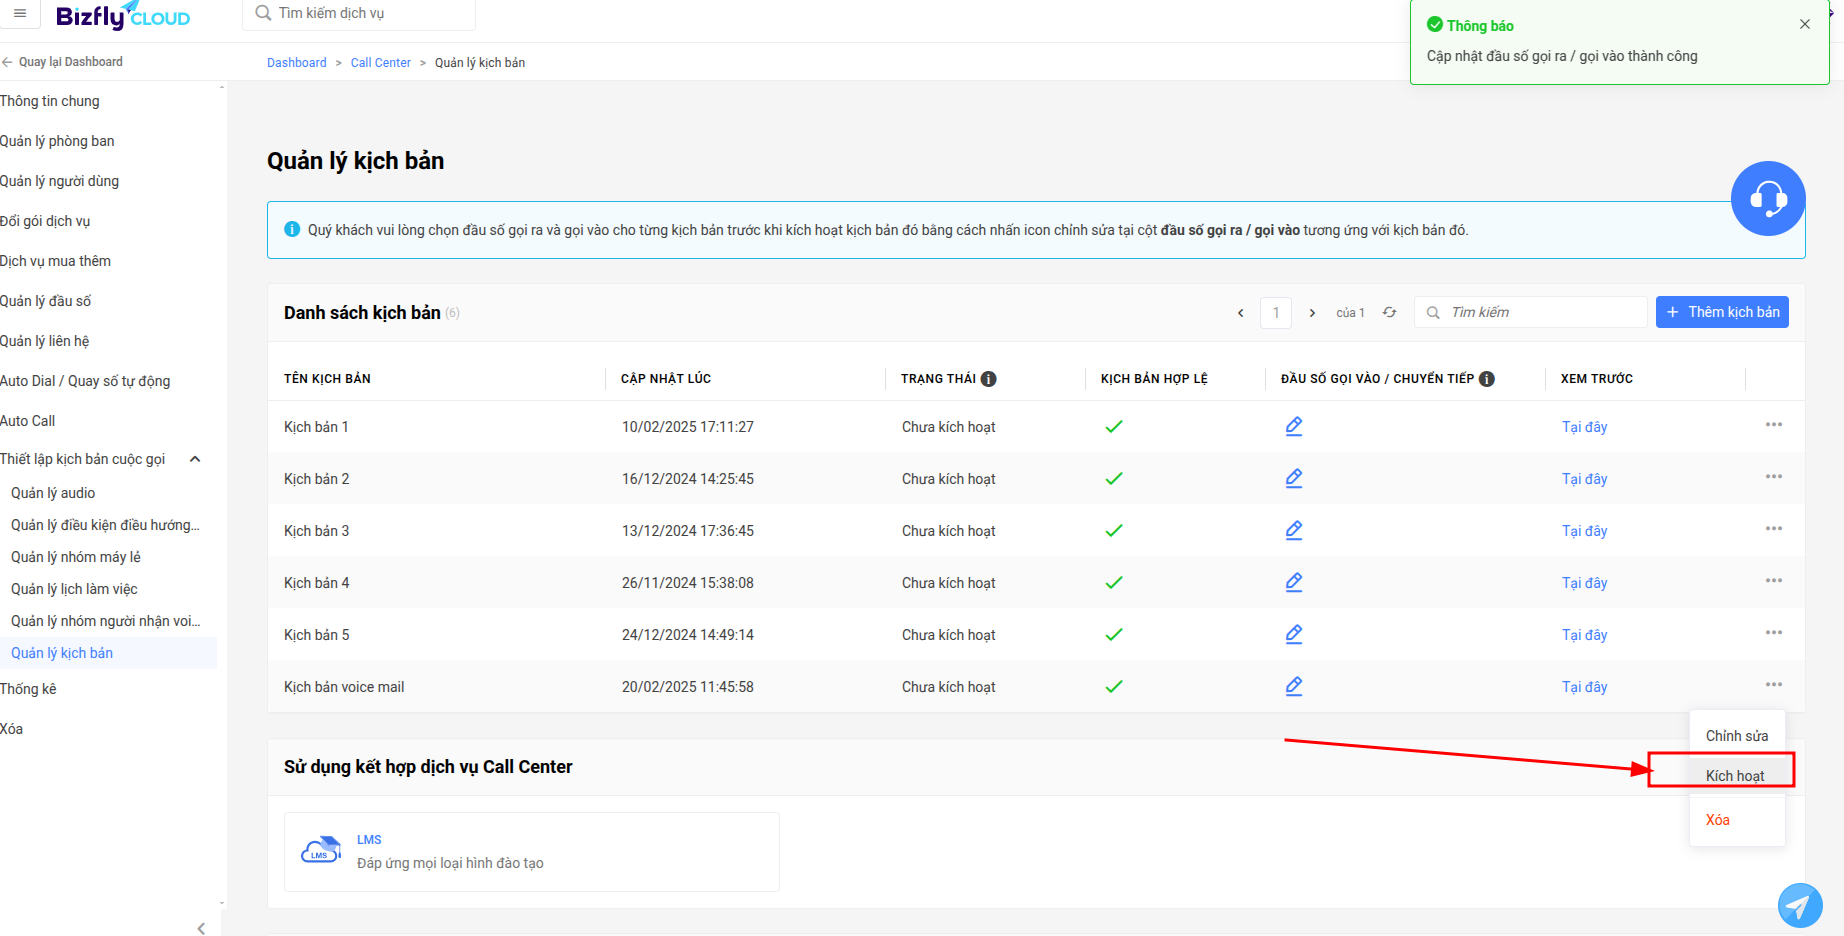Open Auto Call in the sidebar

point(28,421)
